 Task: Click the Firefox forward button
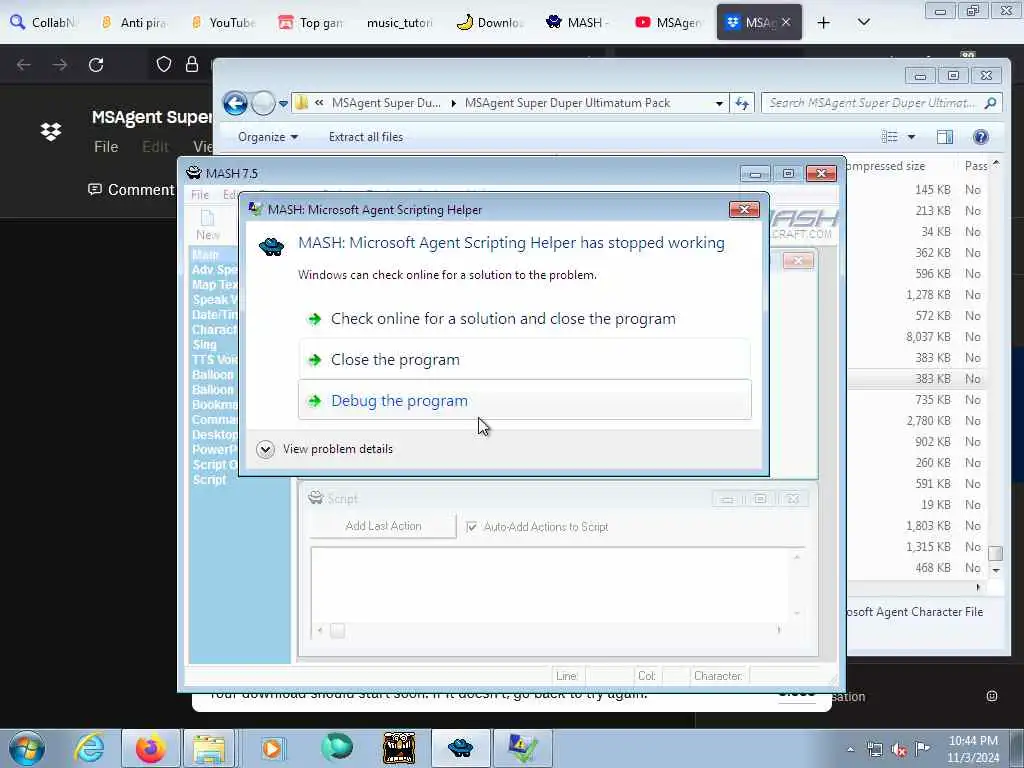(59, 65)
